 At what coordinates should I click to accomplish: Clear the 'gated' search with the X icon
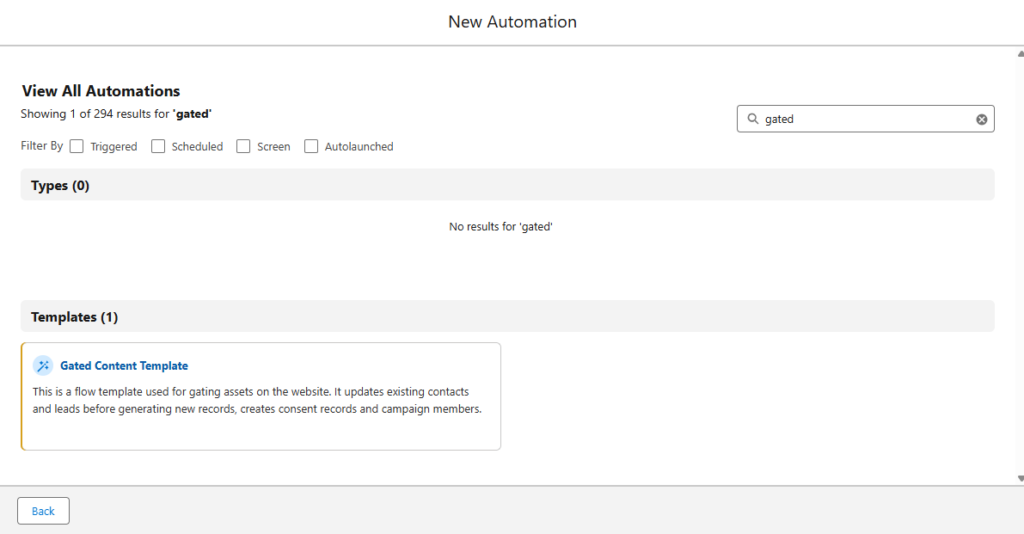[x=981, y=119]
